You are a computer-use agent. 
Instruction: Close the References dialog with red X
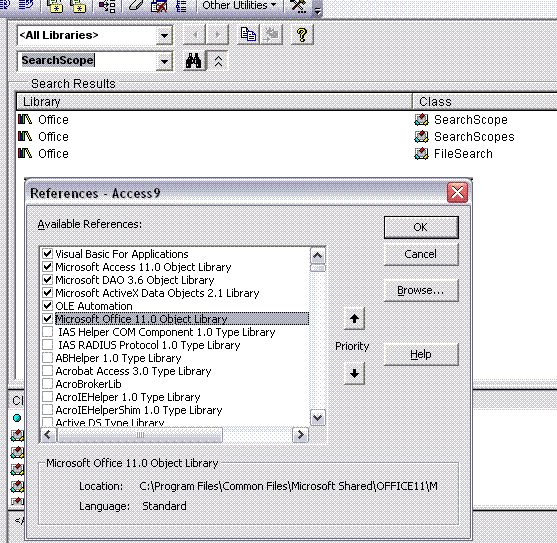coord(457,193)
